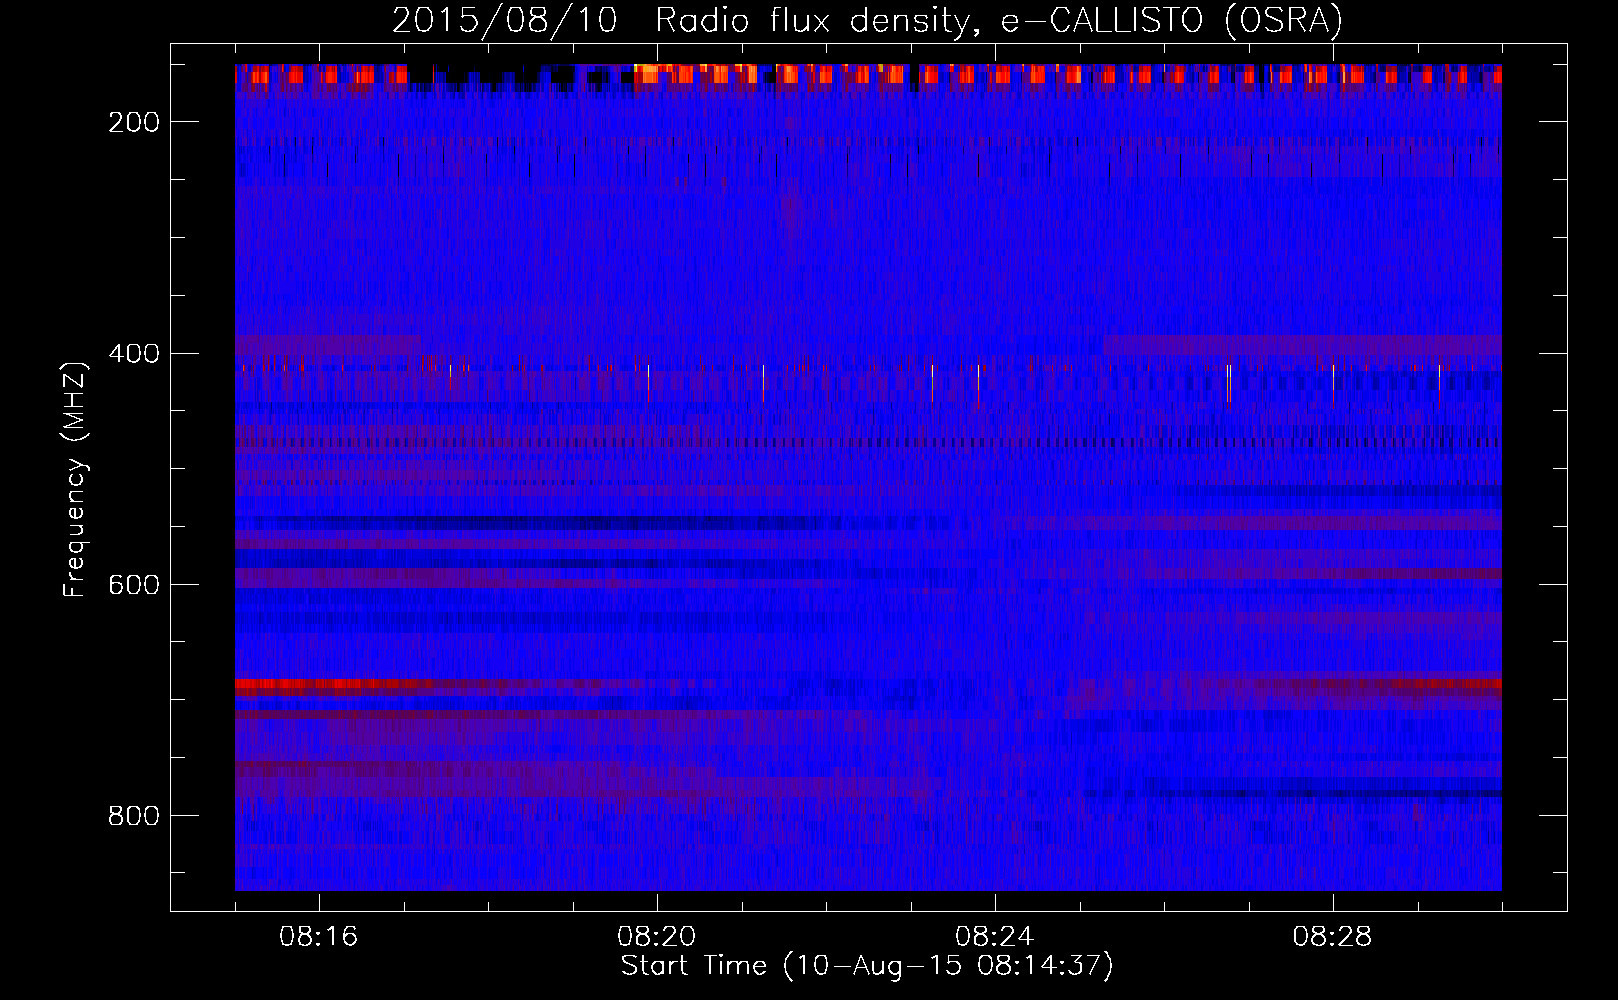Click the 08:16 time axis label
The image size is (1618, 1000).
pyautogui.click(x=319, y=937)
